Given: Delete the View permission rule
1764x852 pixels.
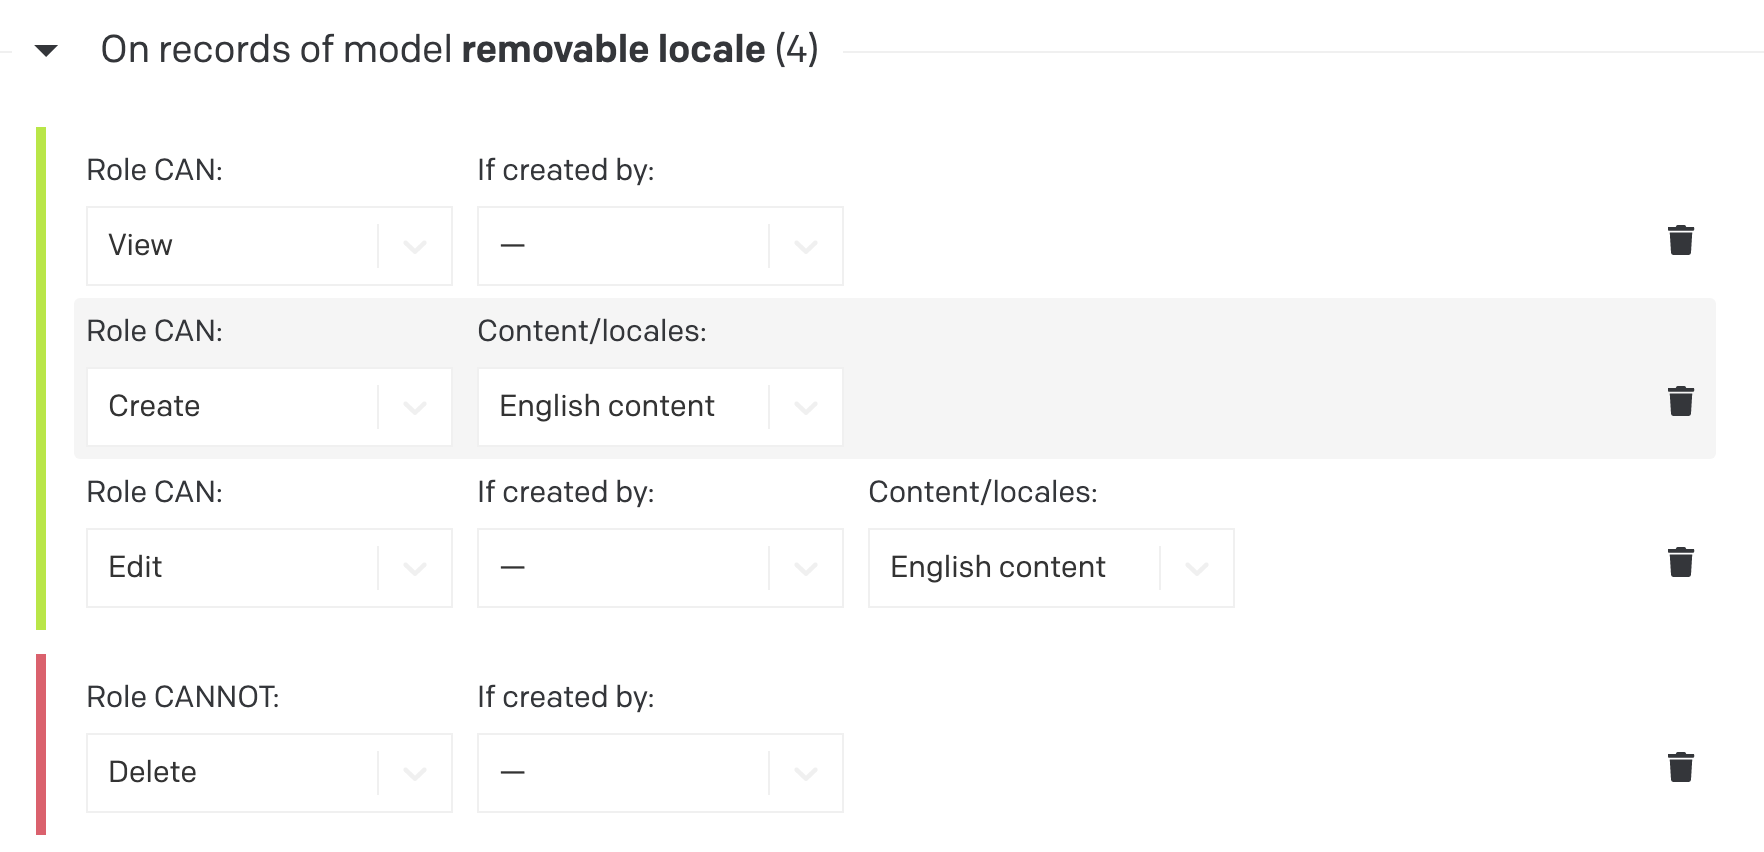Looking at the screenshot, I should pyautogui.click(x=1680, y=240).
